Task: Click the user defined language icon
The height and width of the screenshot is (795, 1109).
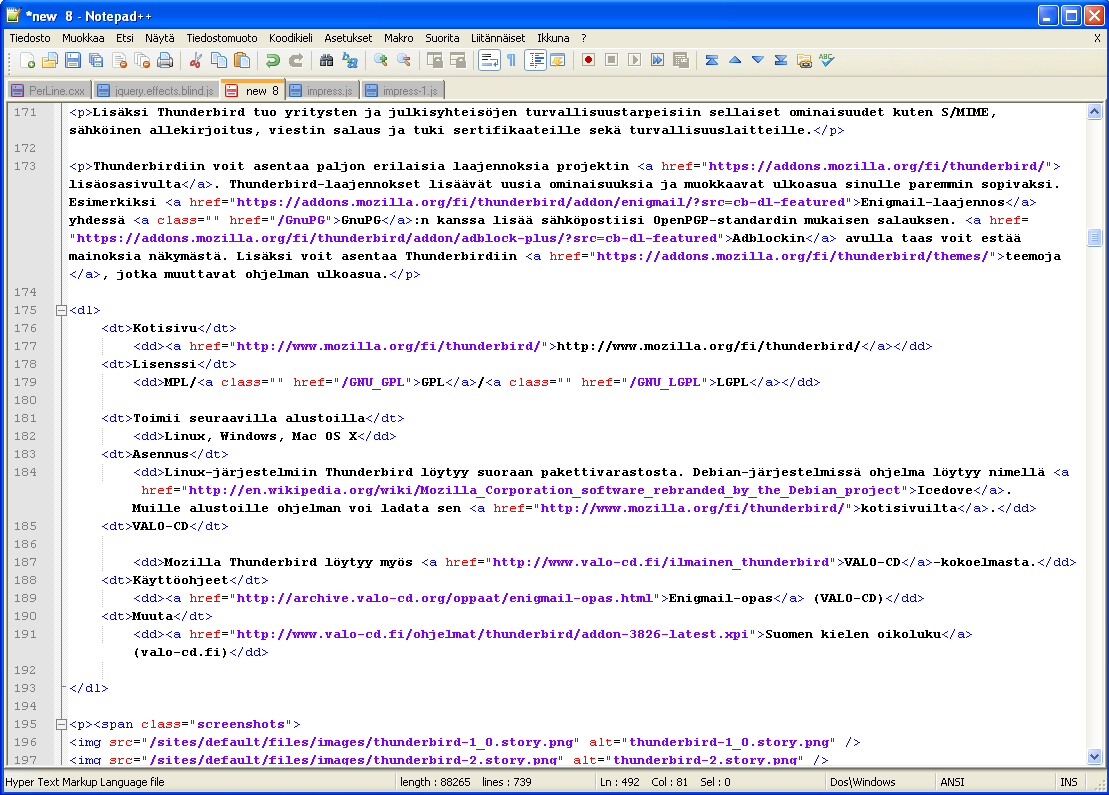Action: tap(558, 61)
